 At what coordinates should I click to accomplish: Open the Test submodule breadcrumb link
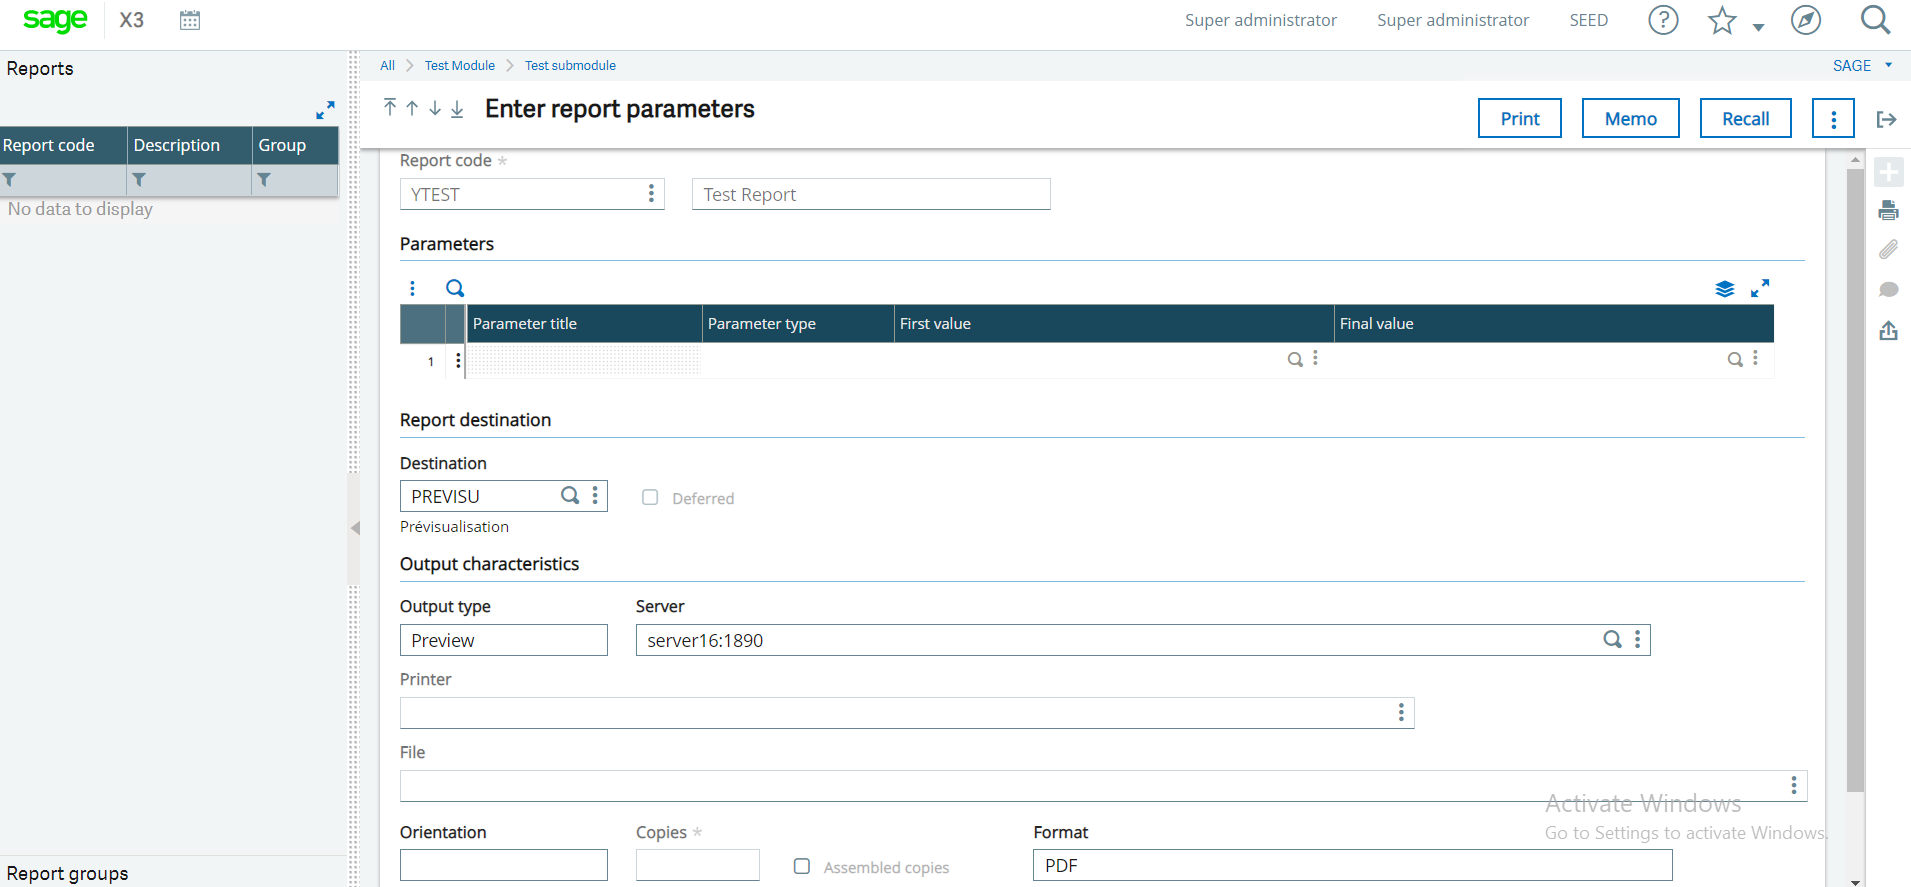[x=570, y=65]
